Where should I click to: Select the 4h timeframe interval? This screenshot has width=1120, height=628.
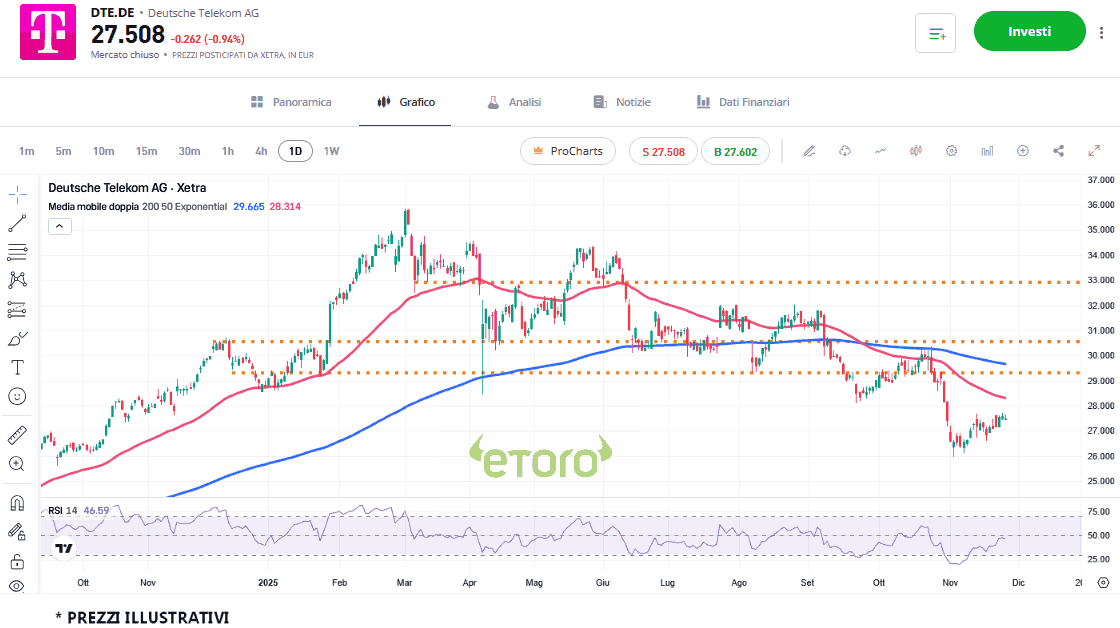tap(261, 151)
